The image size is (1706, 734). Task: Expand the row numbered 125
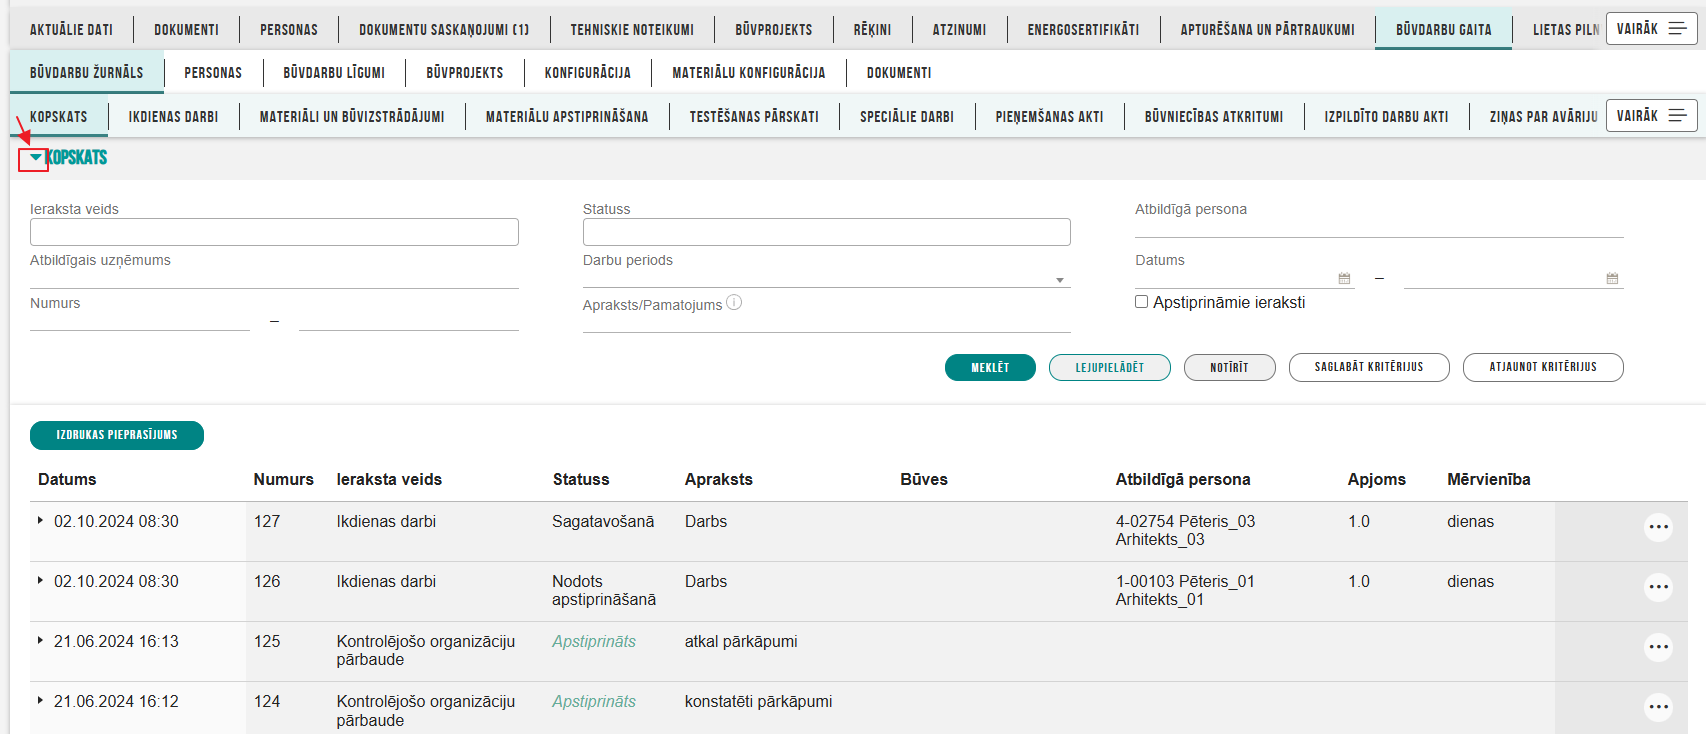pos(40,641)
